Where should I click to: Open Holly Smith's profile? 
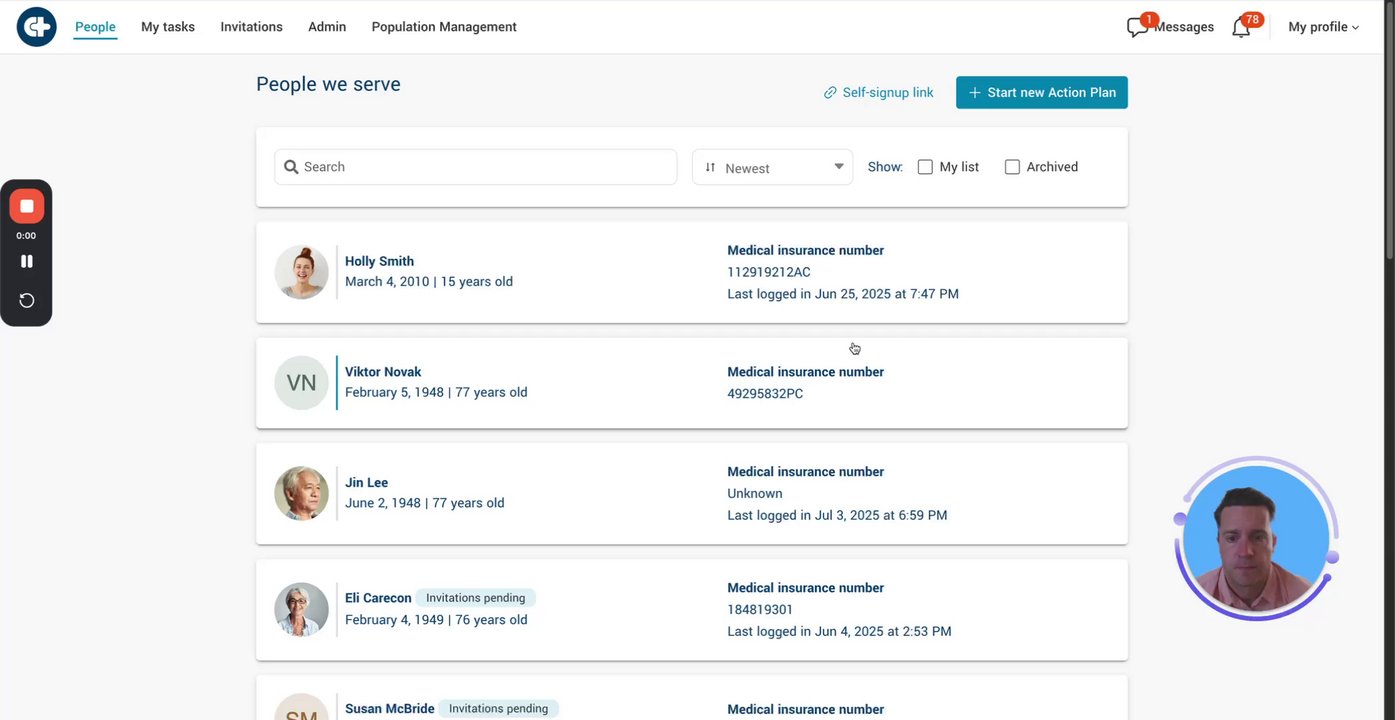379,261
